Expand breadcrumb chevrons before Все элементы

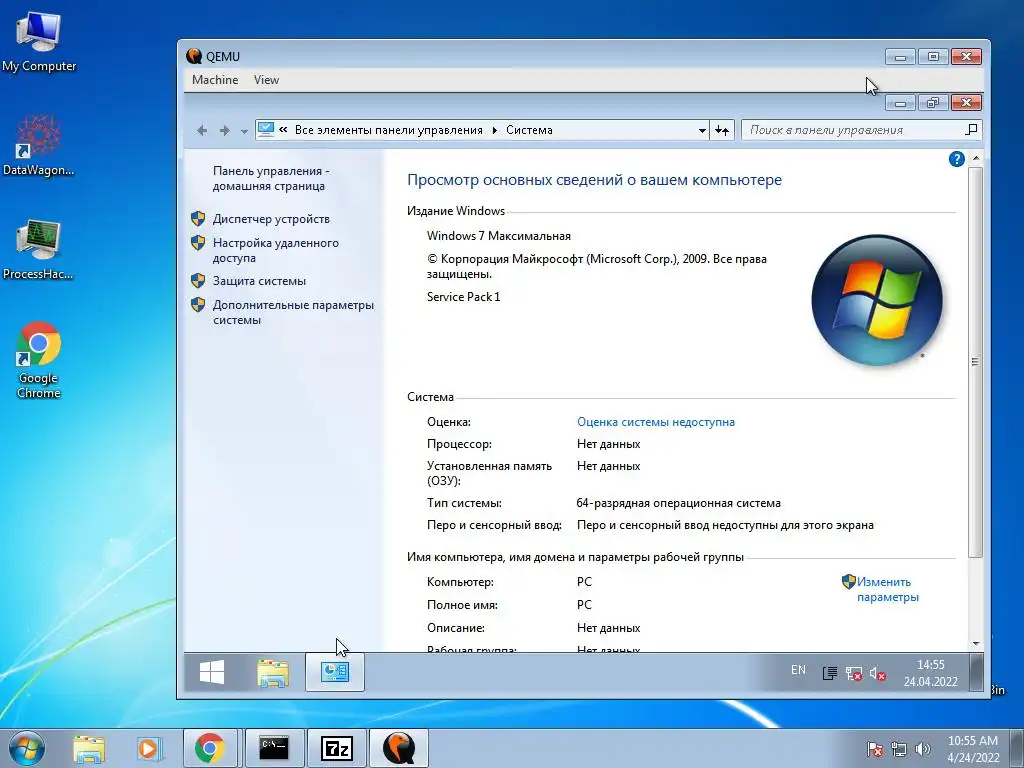point(283,129)
